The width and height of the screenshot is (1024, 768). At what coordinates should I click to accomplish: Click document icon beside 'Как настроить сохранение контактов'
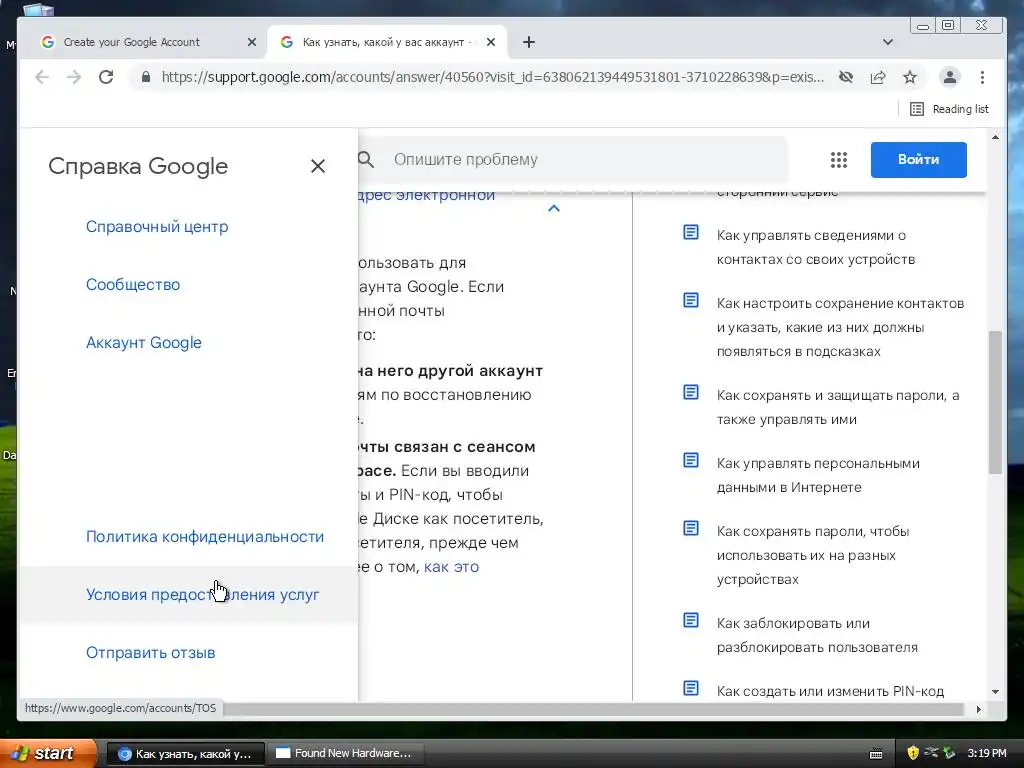(691, 300)
